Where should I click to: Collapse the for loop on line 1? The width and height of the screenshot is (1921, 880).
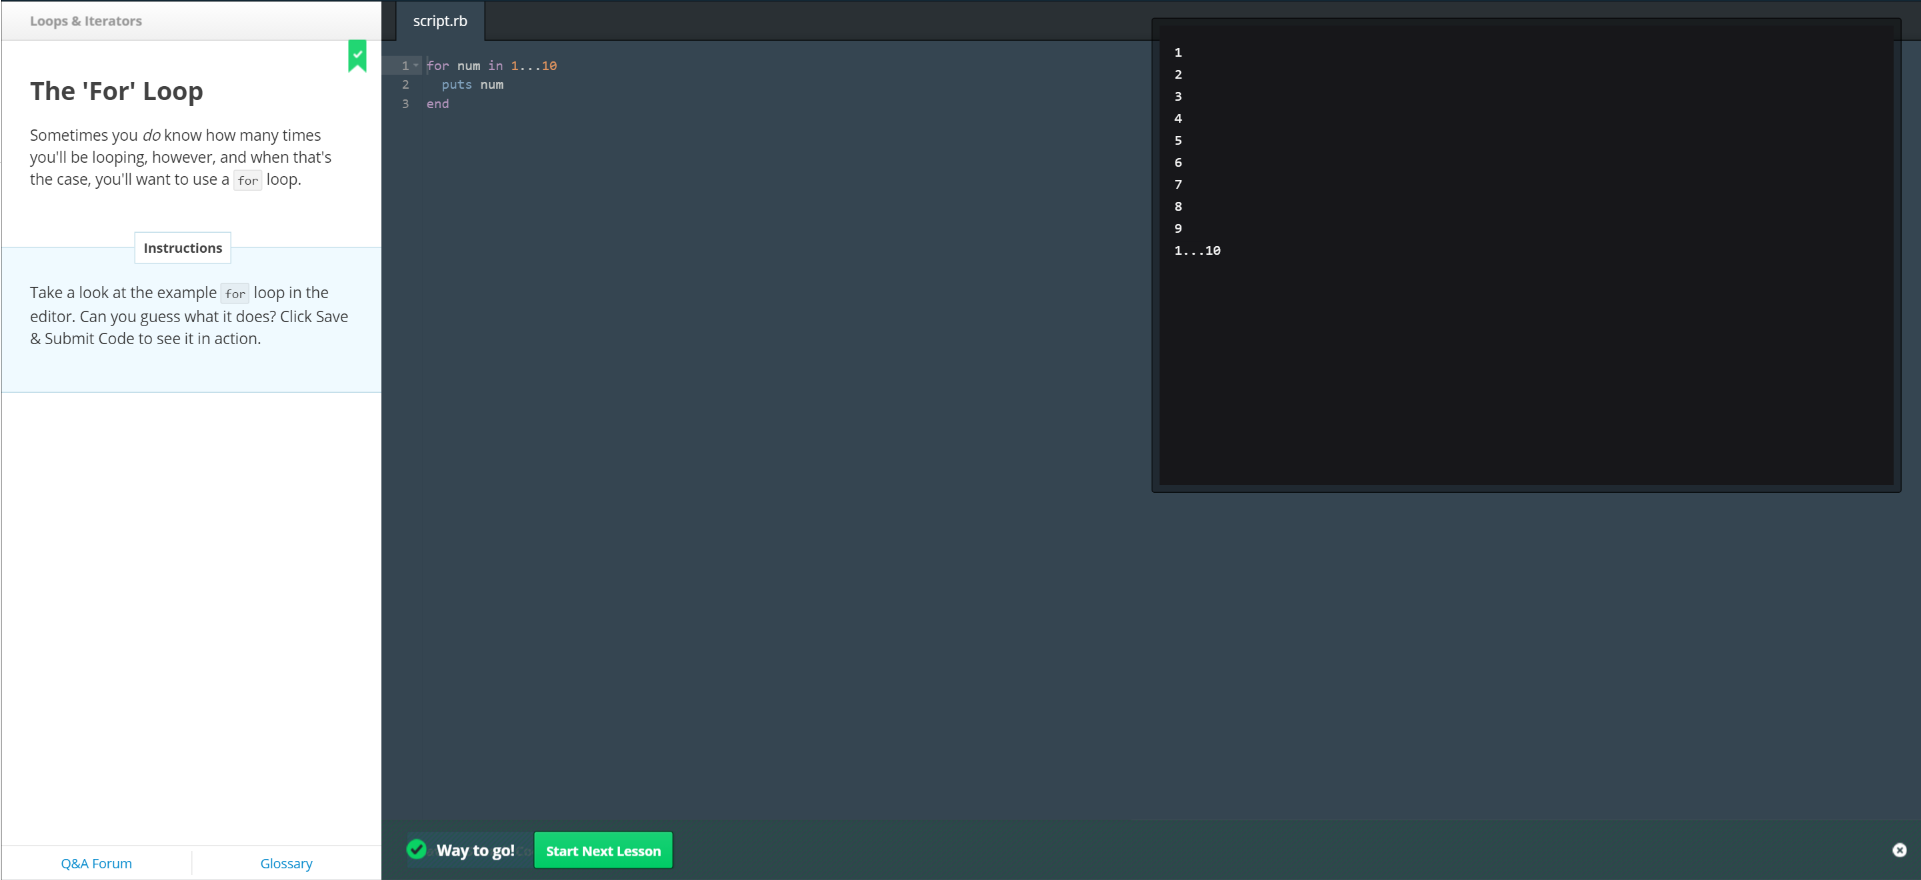[416, 66]
